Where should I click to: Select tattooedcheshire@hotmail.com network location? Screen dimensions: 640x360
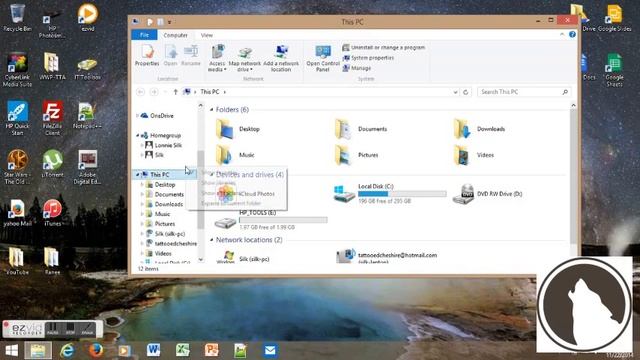point(386,257)
